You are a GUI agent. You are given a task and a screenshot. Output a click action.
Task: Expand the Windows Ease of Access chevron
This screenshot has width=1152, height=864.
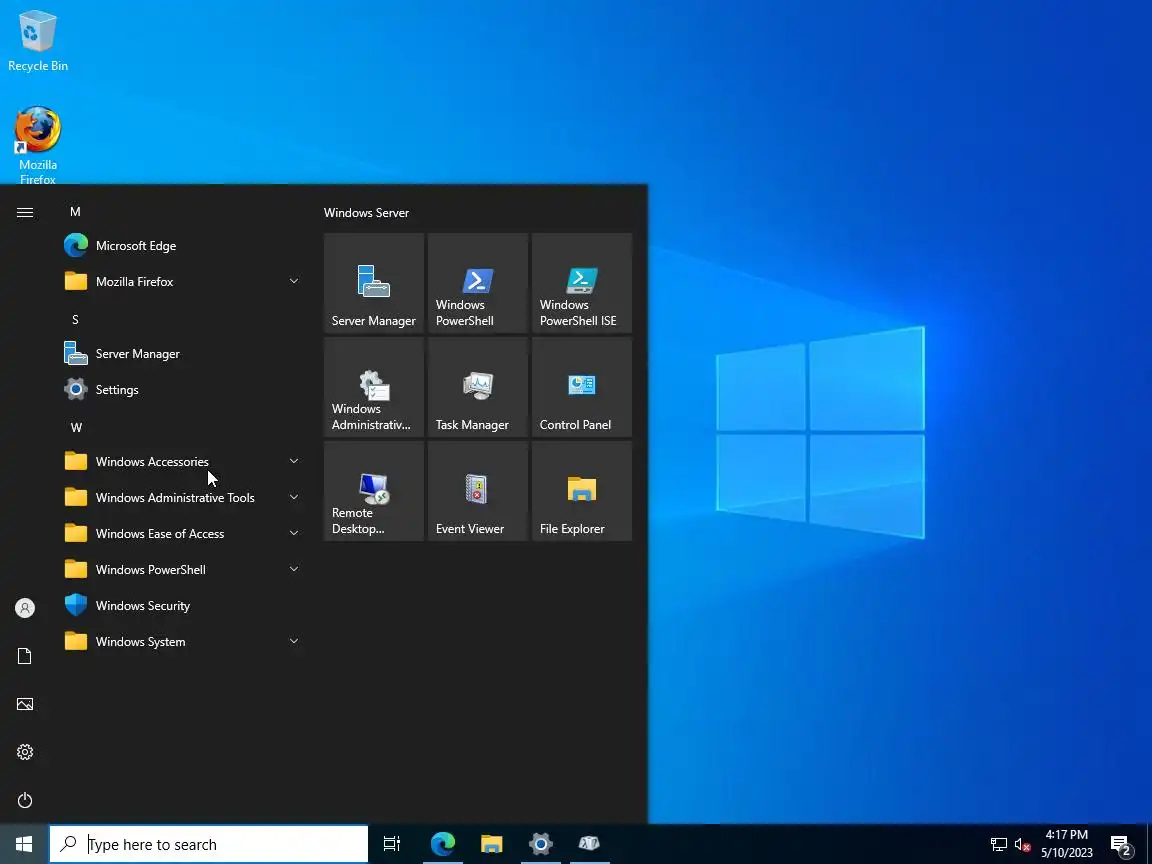[x=294, y=533]
